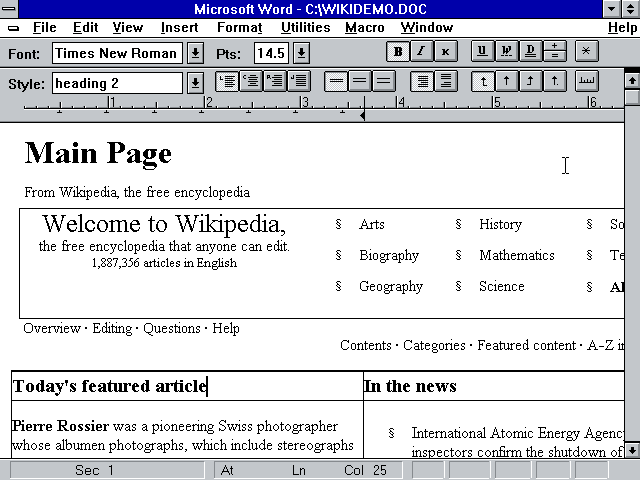This screenshot has width=640, height=480.
Task: Set justified paragraph alignment icon
Action: [x=299, y=81]
